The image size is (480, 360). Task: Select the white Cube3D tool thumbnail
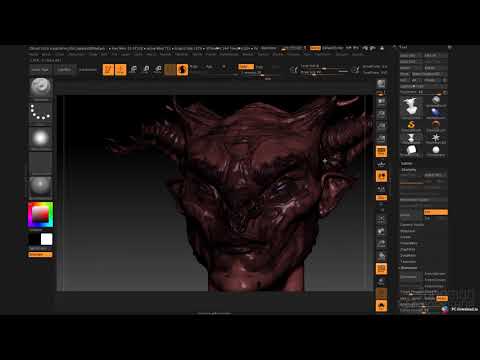[411, 150]
